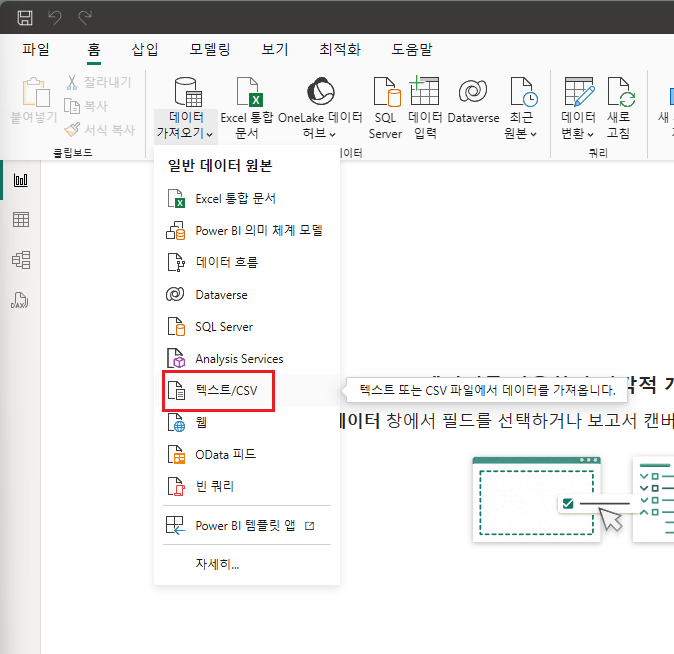Viewport: 674px width, 654px height.
Task: Click the Save icon in title bar
Action: pyautogui.click(x=25, y=18)
